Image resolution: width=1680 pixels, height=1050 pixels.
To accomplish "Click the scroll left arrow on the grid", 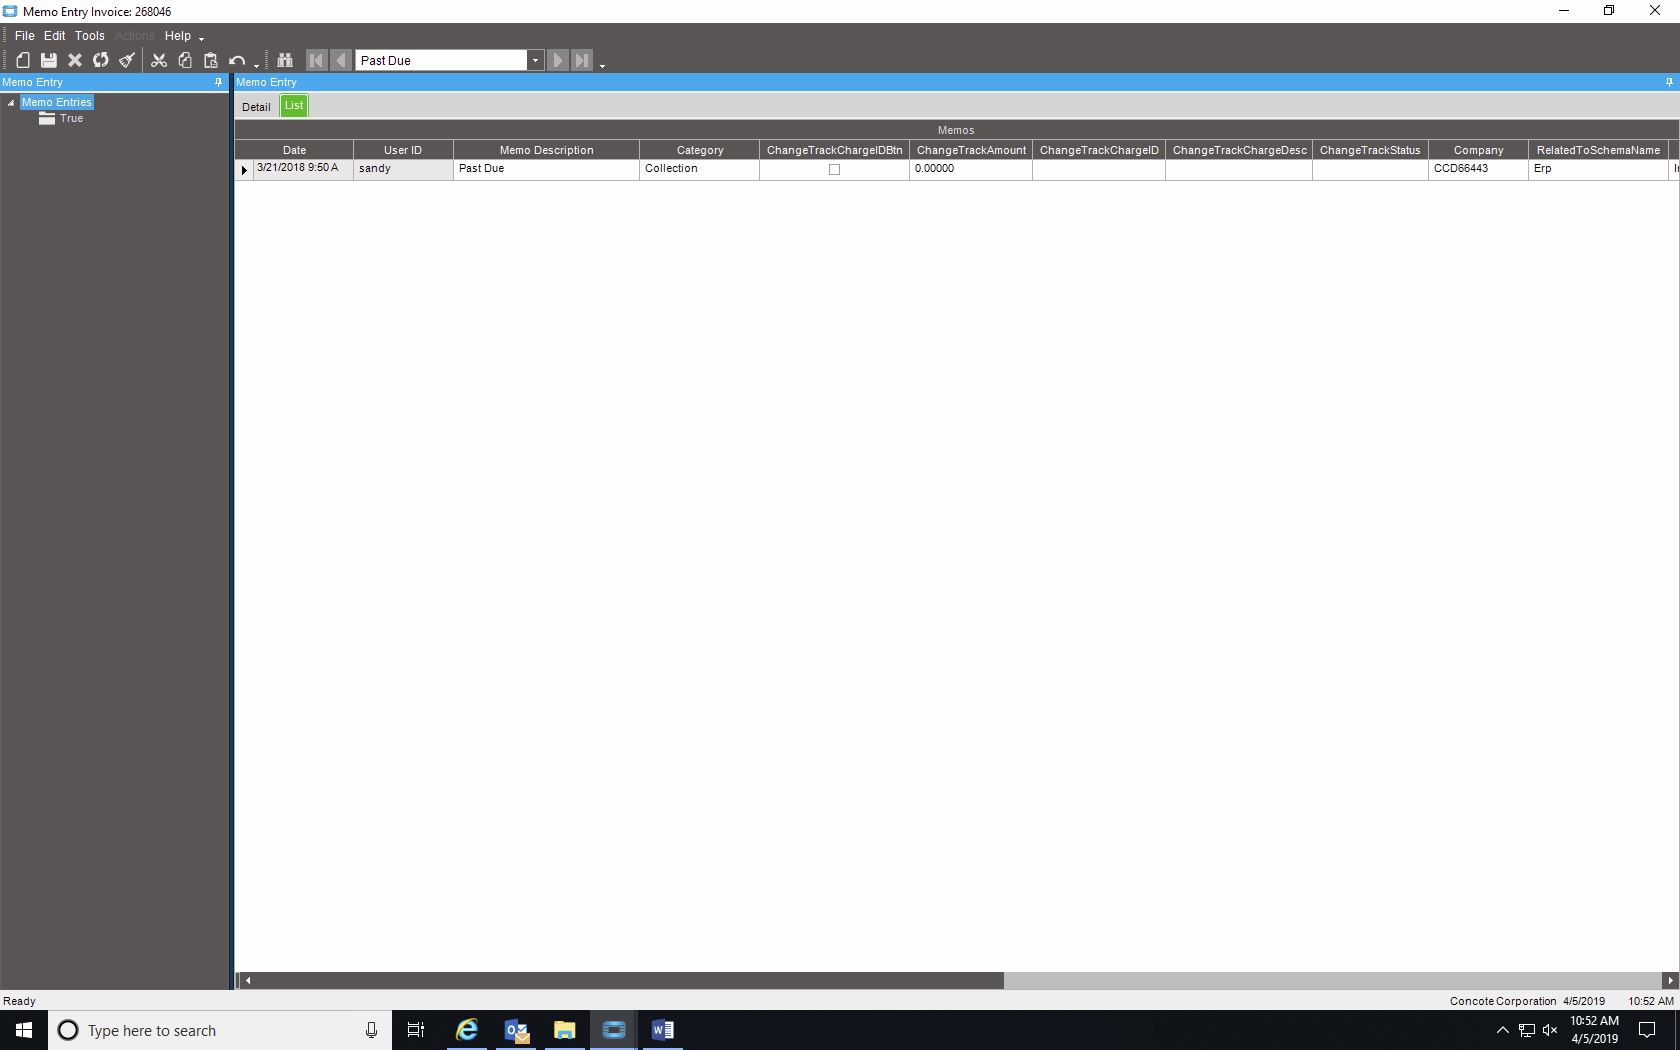I will pyautogui.click(x=248, y=981).
